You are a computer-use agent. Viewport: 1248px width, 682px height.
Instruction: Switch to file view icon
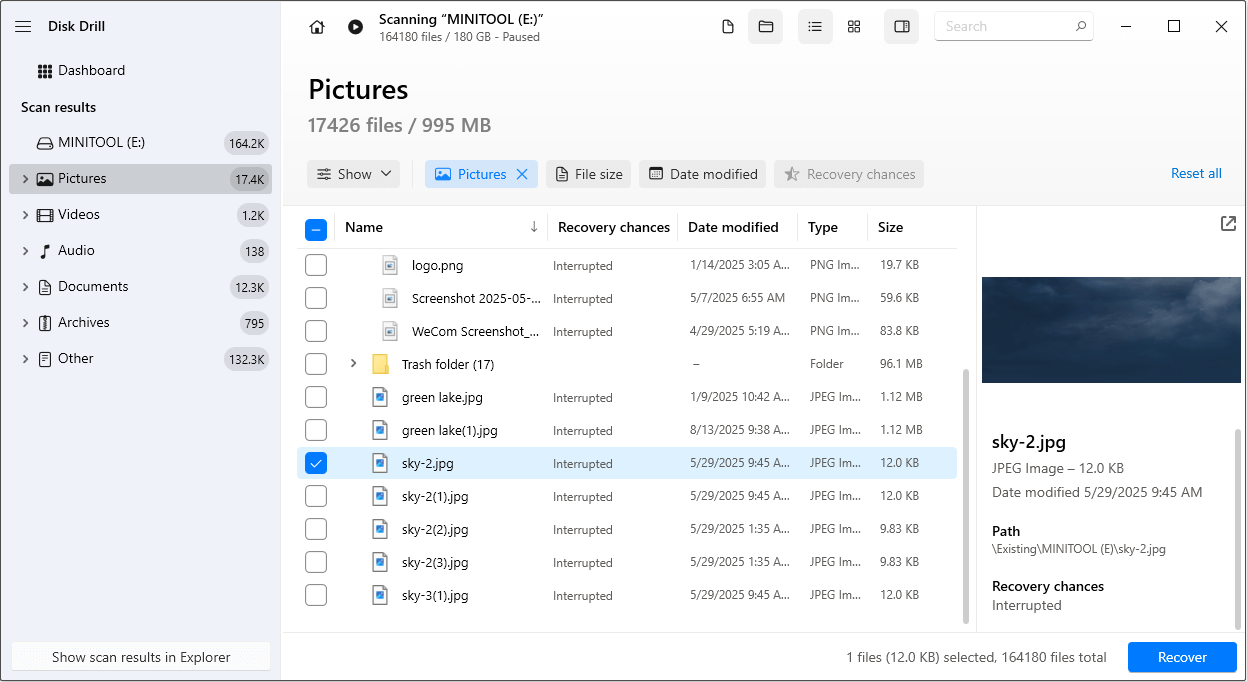tap(728, 27)
